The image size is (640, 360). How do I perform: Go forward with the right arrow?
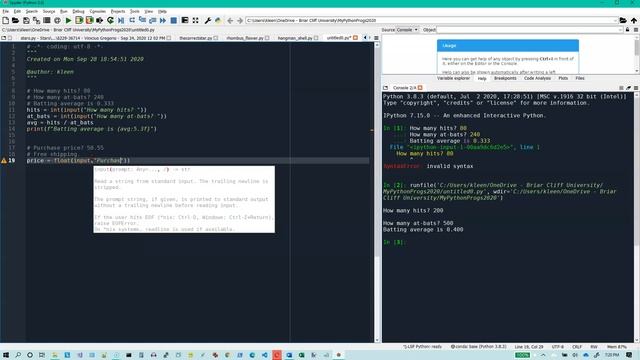point(240,20)
